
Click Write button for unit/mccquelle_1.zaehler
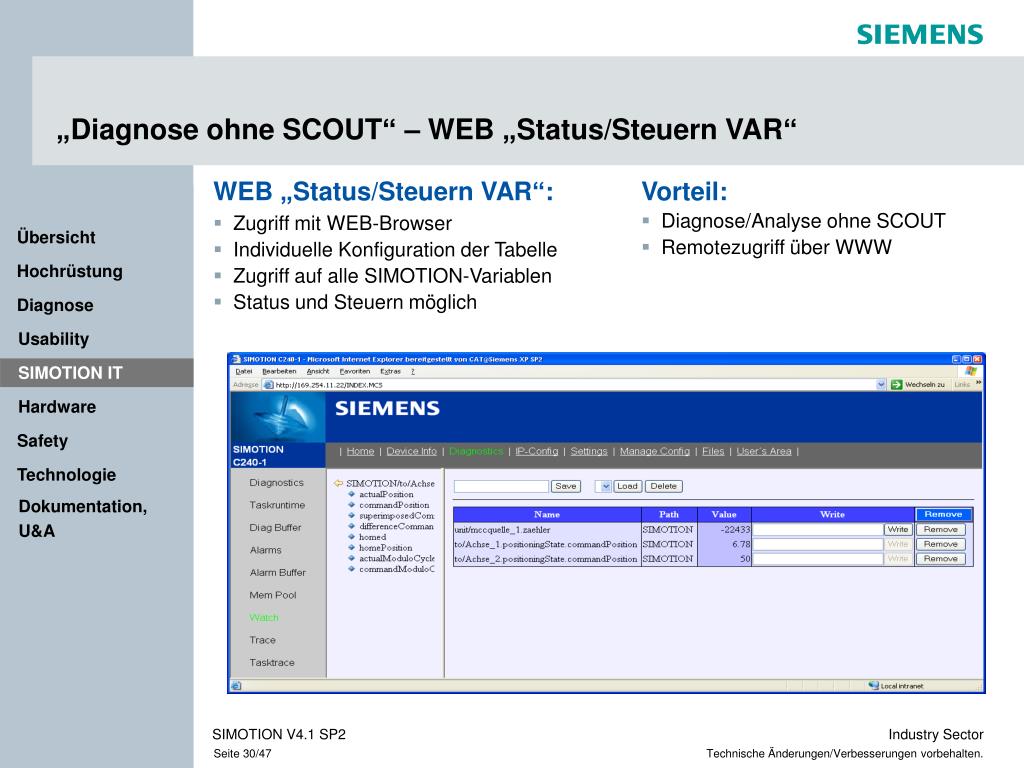[898, 530]
